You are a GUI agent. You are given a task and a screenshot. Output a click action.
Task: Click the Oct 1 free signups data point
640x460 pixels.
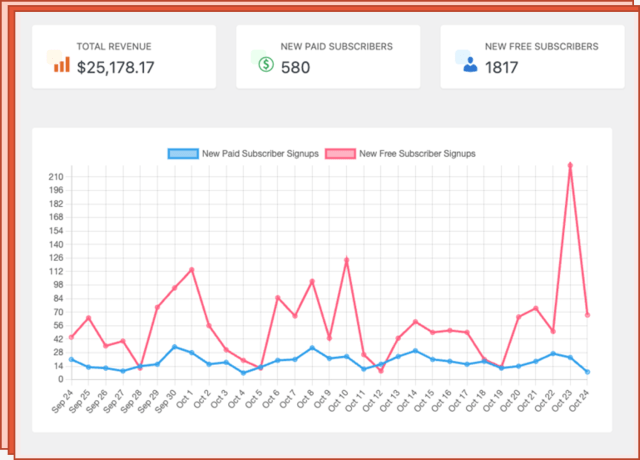tap(191, 270)
